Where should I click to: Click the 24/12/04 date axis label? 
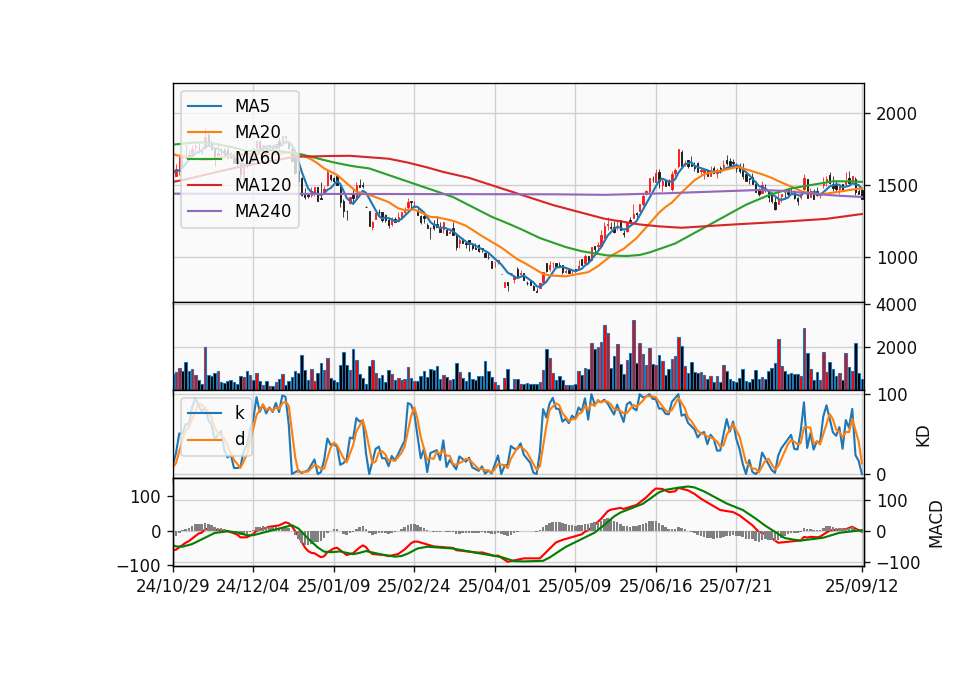click(253, 586)
